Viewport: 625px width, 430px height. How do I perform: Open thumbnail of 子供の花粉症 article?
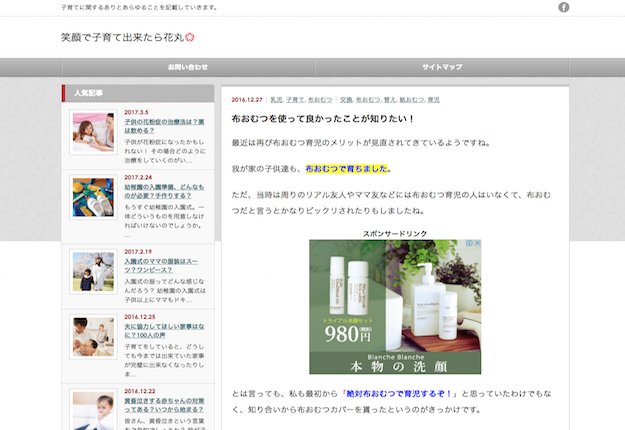93,132
